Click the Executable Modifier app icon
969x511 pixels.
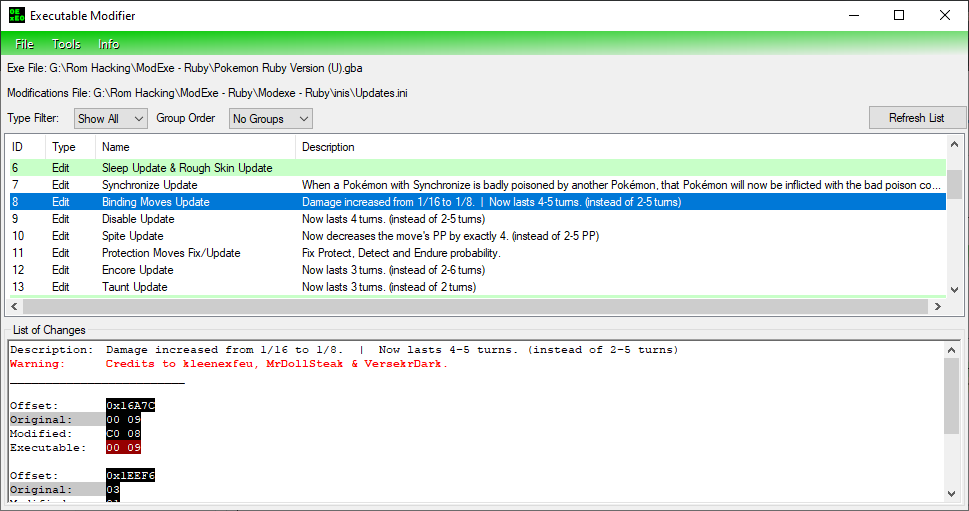coord(16,16)
